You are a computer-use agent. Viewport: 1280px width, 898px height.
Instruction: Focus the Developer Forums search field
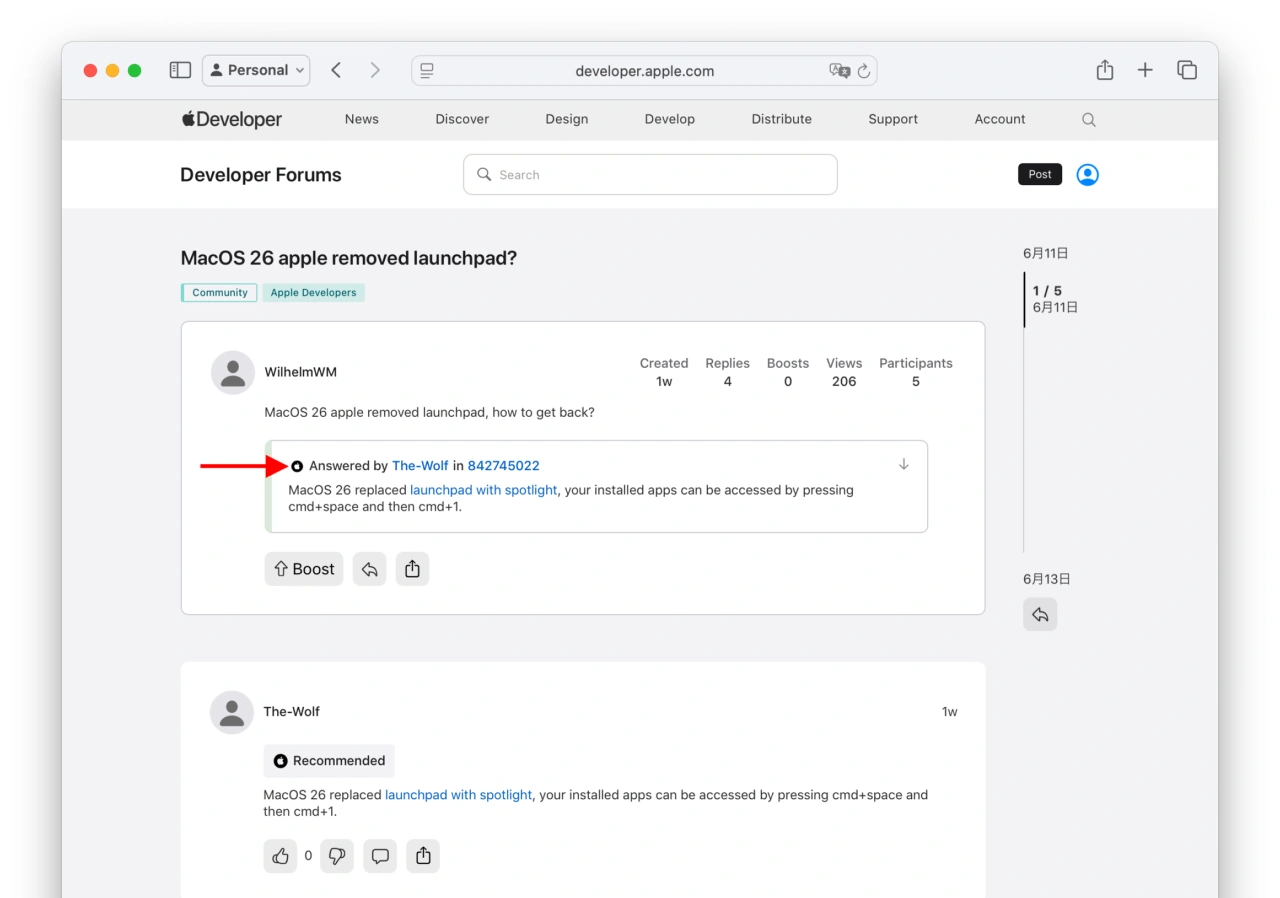point(650,175)
